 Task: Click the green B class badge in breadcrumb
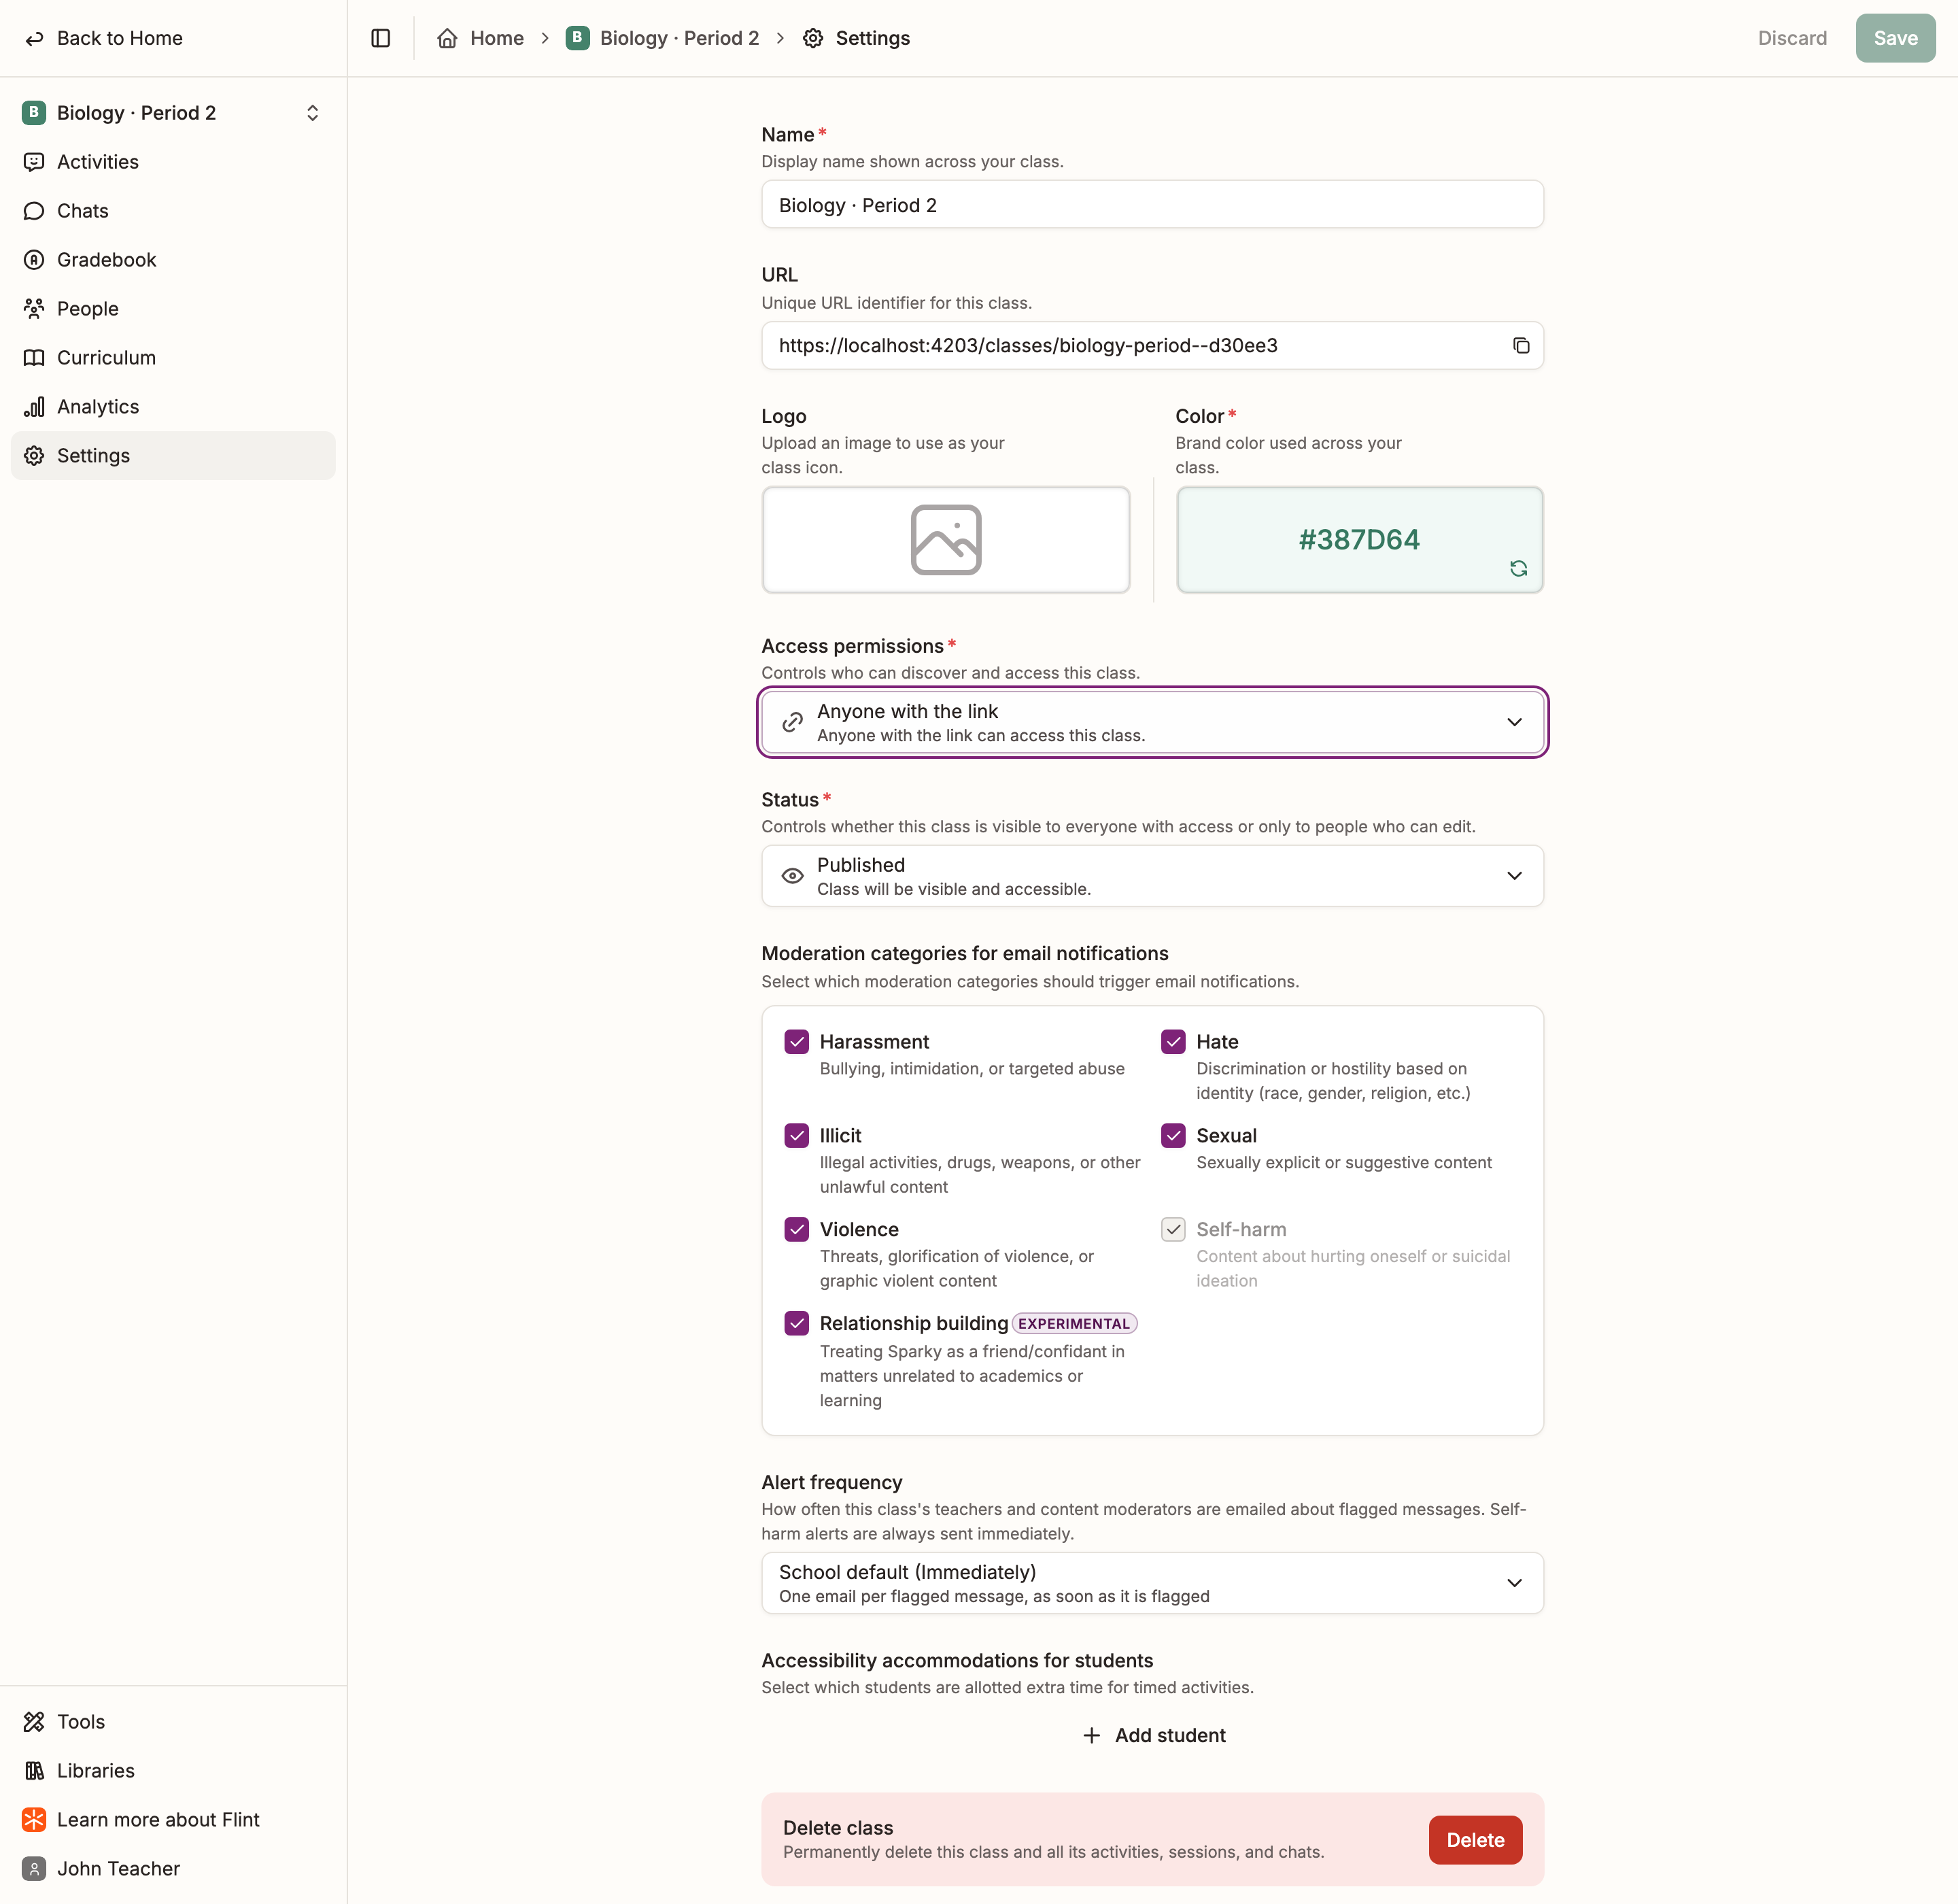(577, 38)
